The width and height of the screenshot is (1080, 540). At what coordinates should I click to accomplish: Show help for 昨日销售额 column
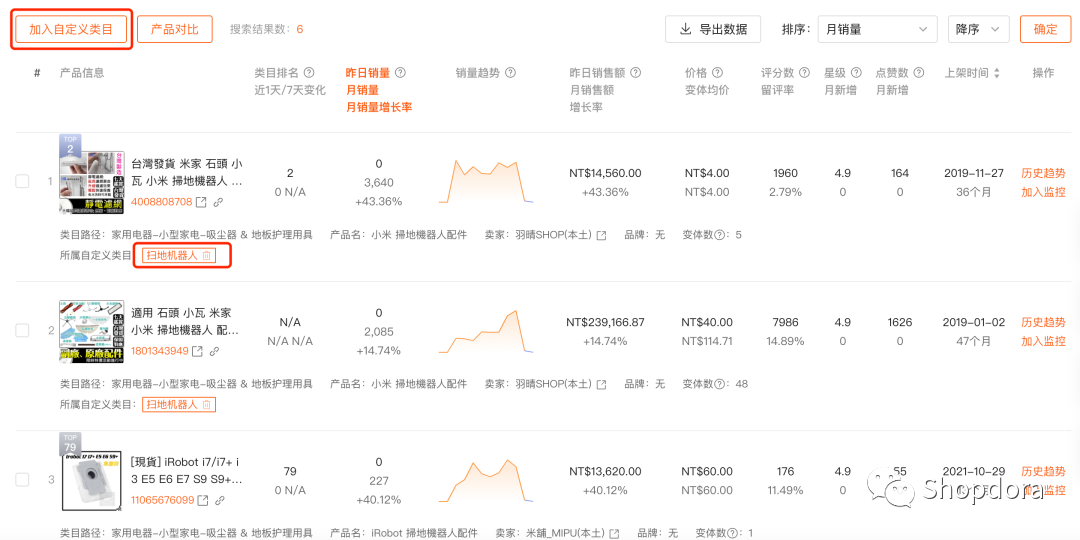636,72
